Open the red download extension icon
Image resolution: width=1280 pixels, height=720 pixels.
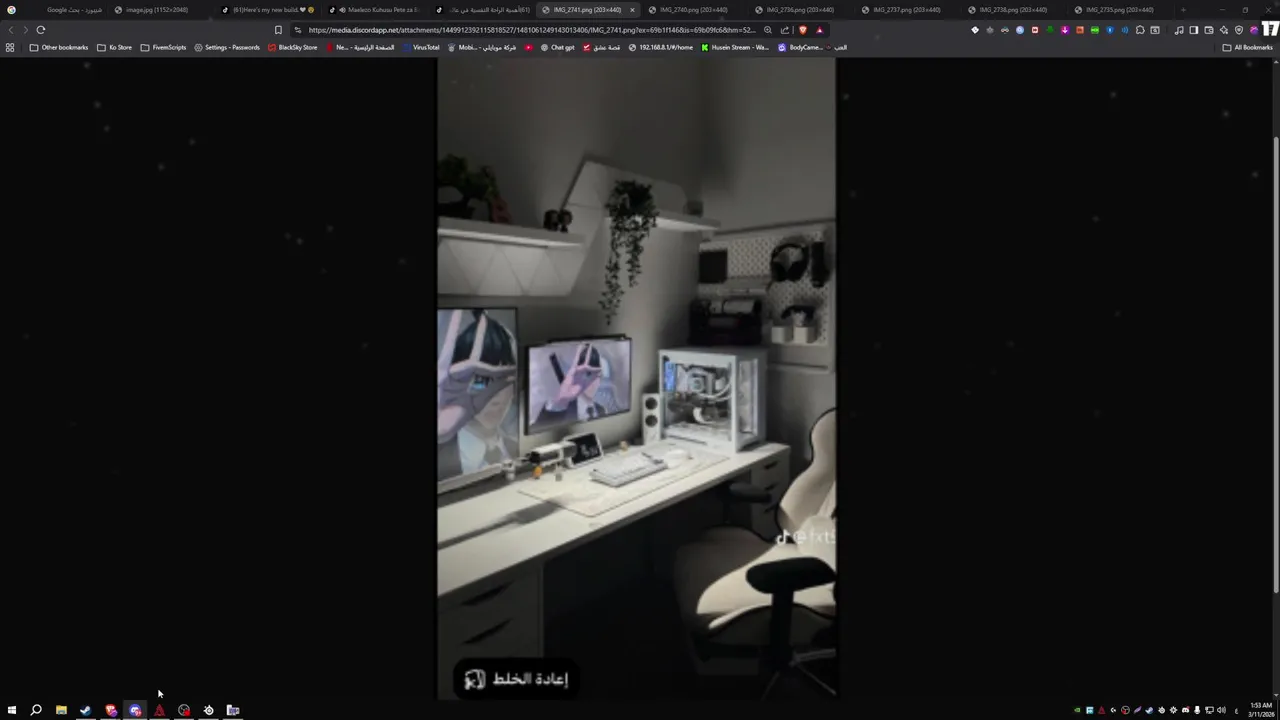tap(1065, 30)
